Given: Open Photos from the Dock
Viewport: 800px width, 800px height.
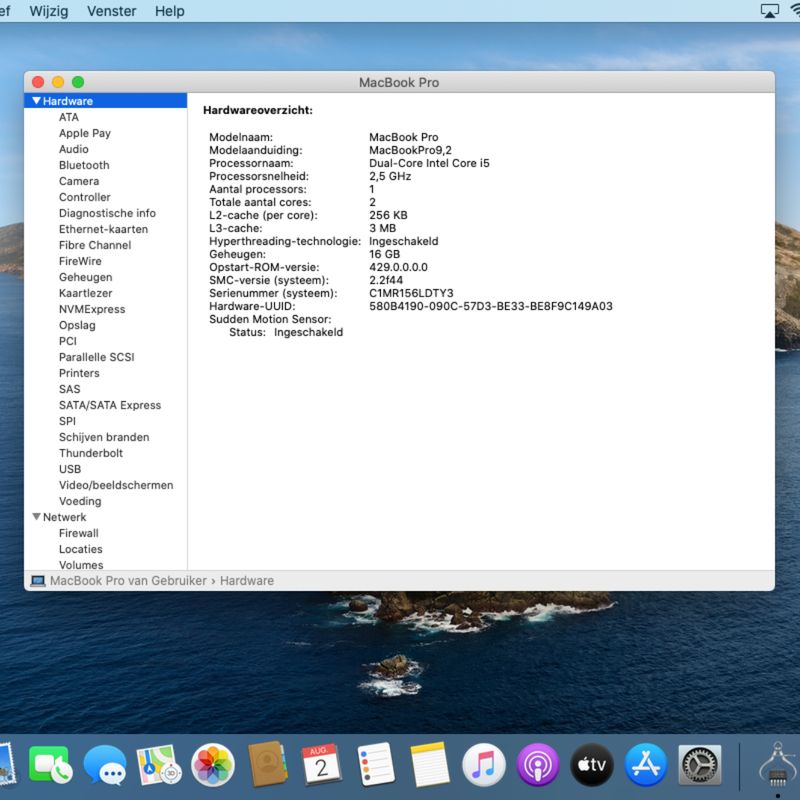Looking at the screenshot, I should [213, 764].
